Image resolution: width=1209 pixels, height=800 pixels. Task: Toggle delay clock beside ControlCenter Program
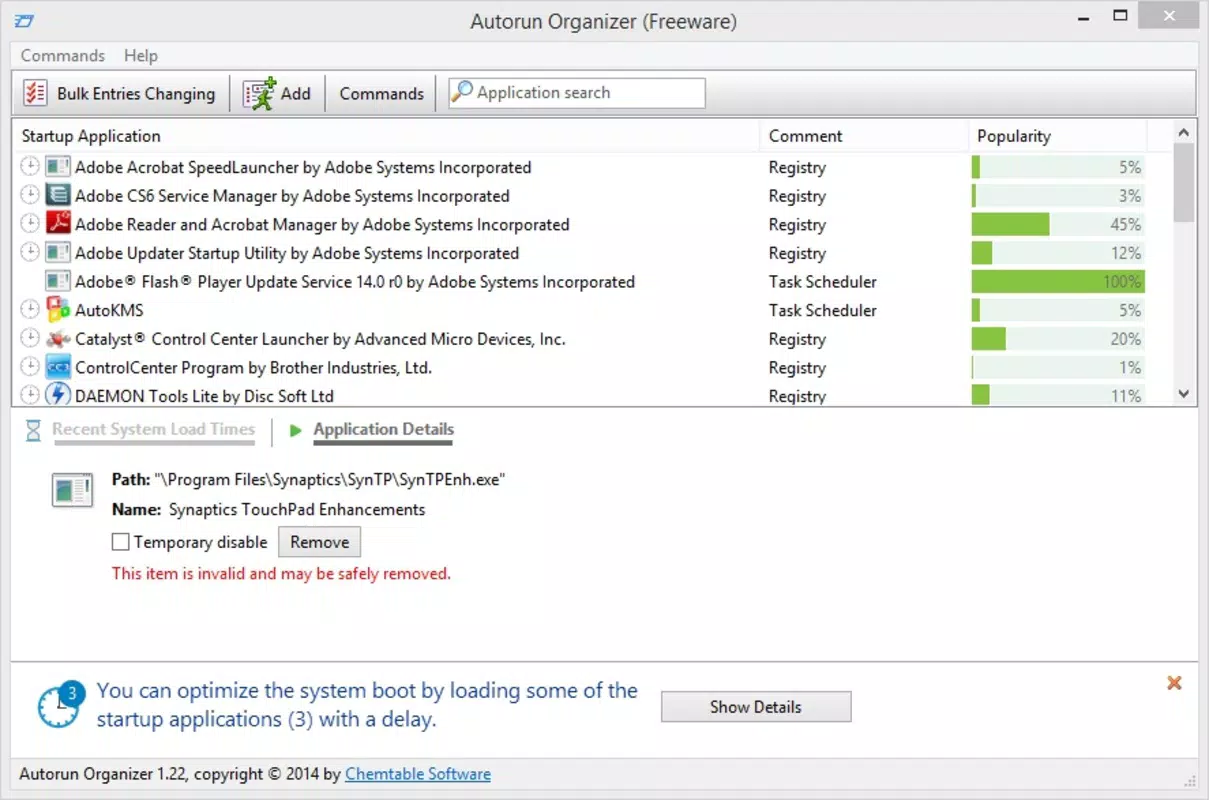tap(30, 367)
